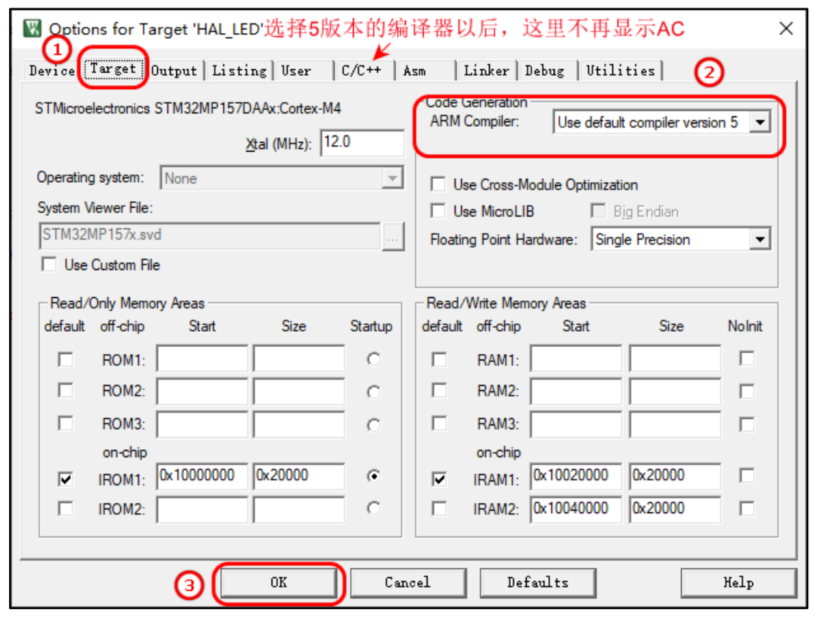The width and height of the screenshot is (821, 618).
Task: Click the Defaults button
Action: (x=538, y=582)
